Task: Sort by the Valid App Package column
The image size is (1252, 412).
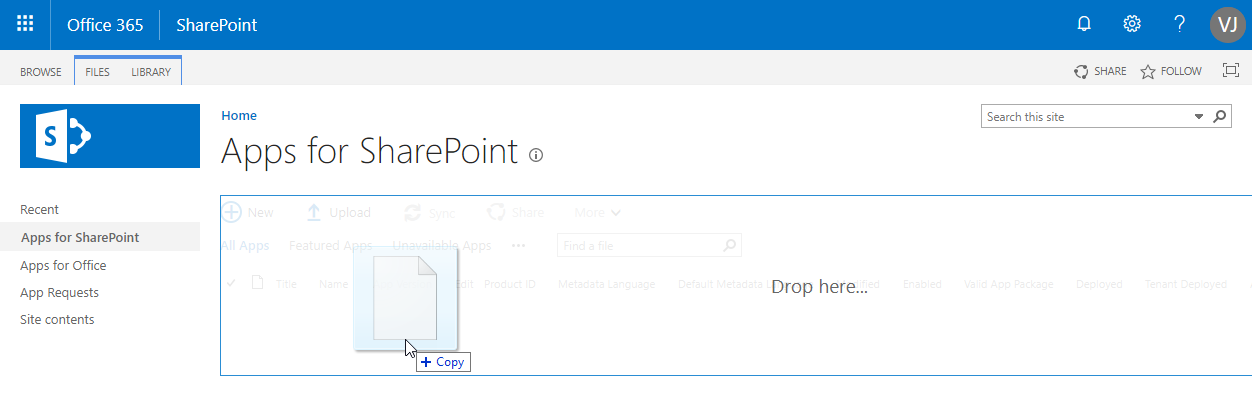Action: [x=1008, y=284]
